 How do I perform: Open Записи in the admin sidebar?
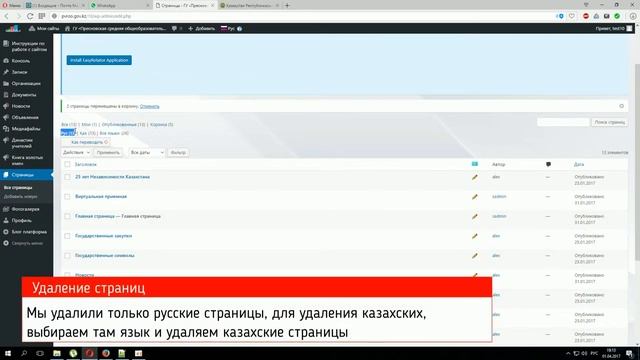(19, 72)
